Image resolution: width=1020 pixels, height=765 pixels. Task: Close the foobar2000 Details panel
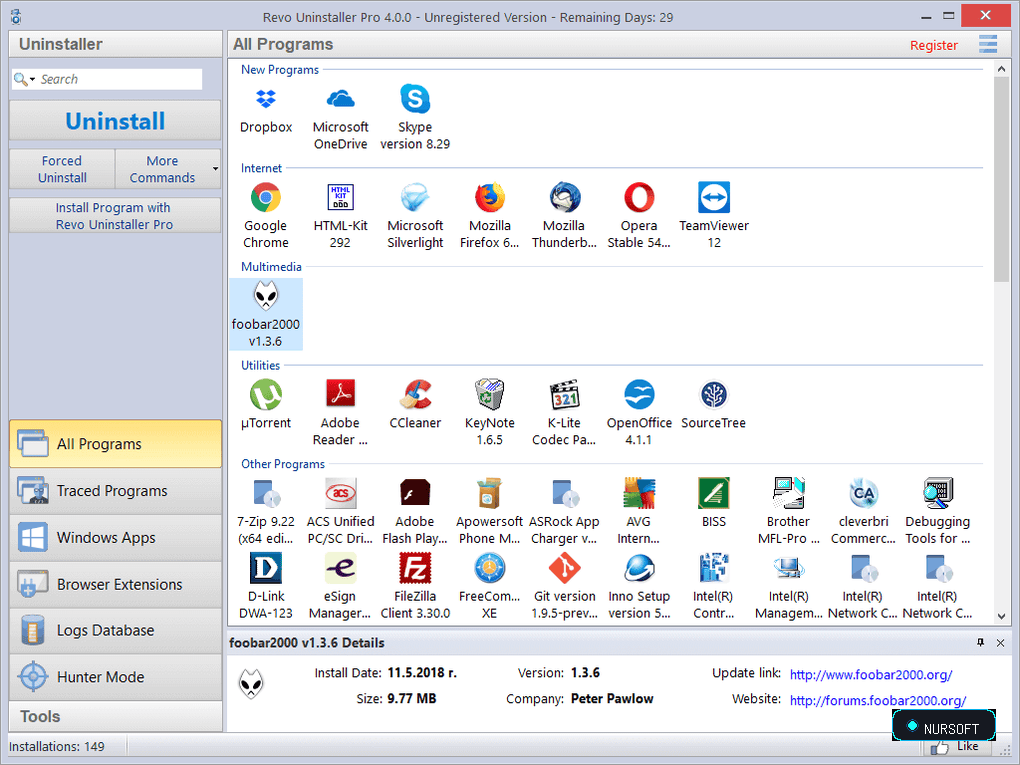coord(1000,643)
